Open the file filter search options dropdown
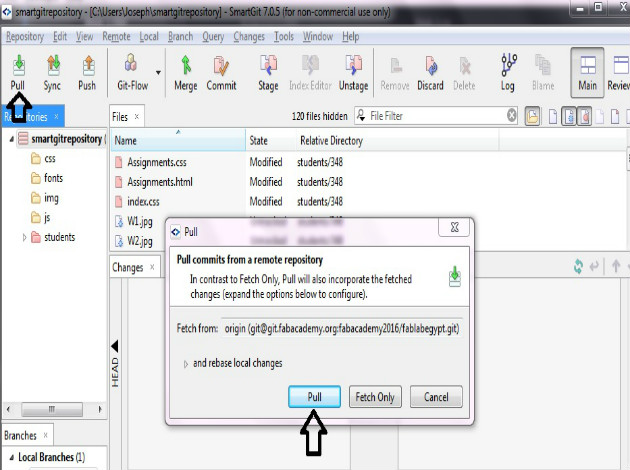This screenshot has height=470, width=630. [x=361, y=116]
